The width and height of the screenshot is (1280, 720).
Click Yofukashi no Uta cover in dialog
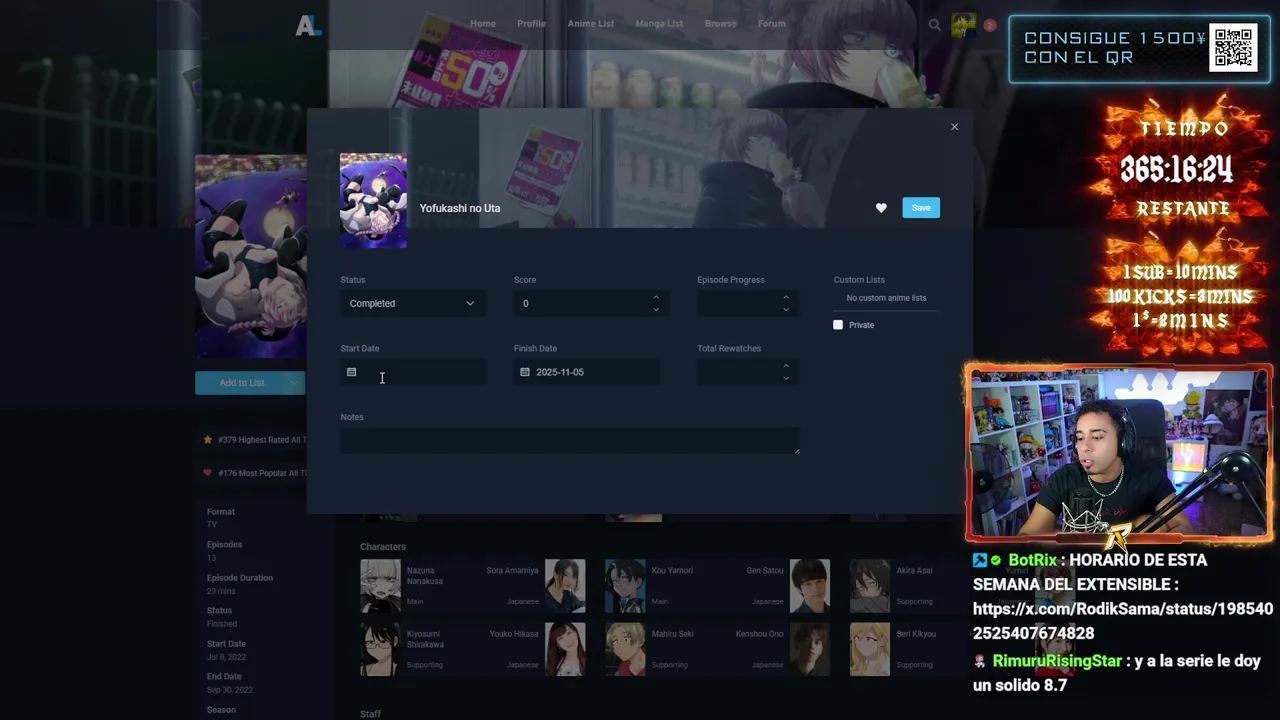tap(373, 200)
